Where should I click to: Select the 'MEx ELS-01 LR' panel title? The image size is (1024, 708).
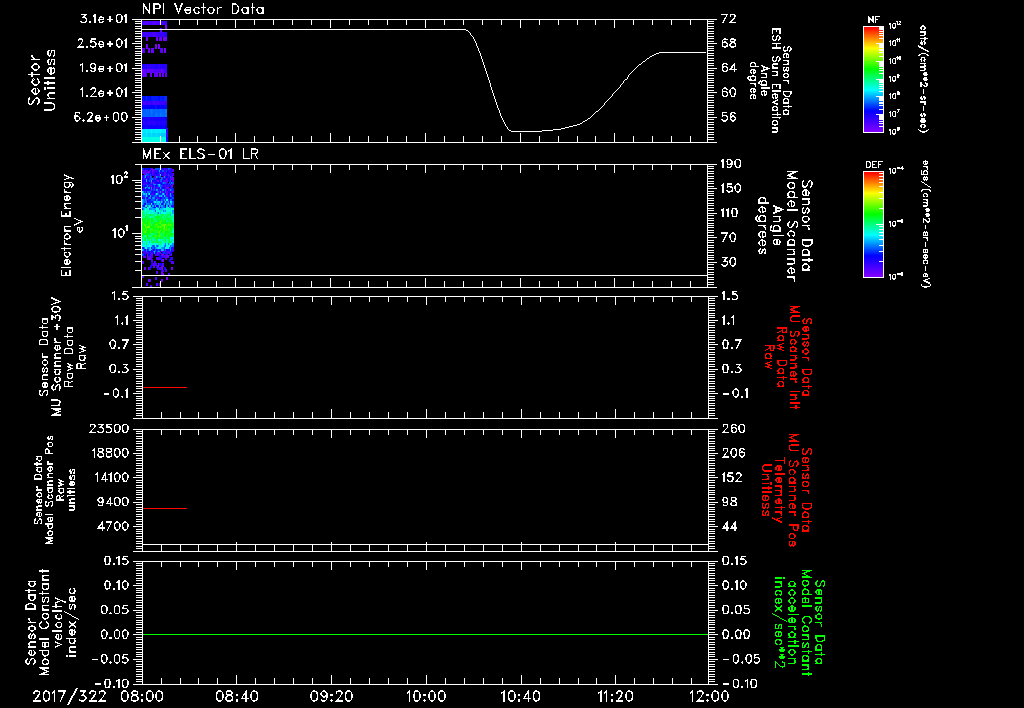coord(200,154)
